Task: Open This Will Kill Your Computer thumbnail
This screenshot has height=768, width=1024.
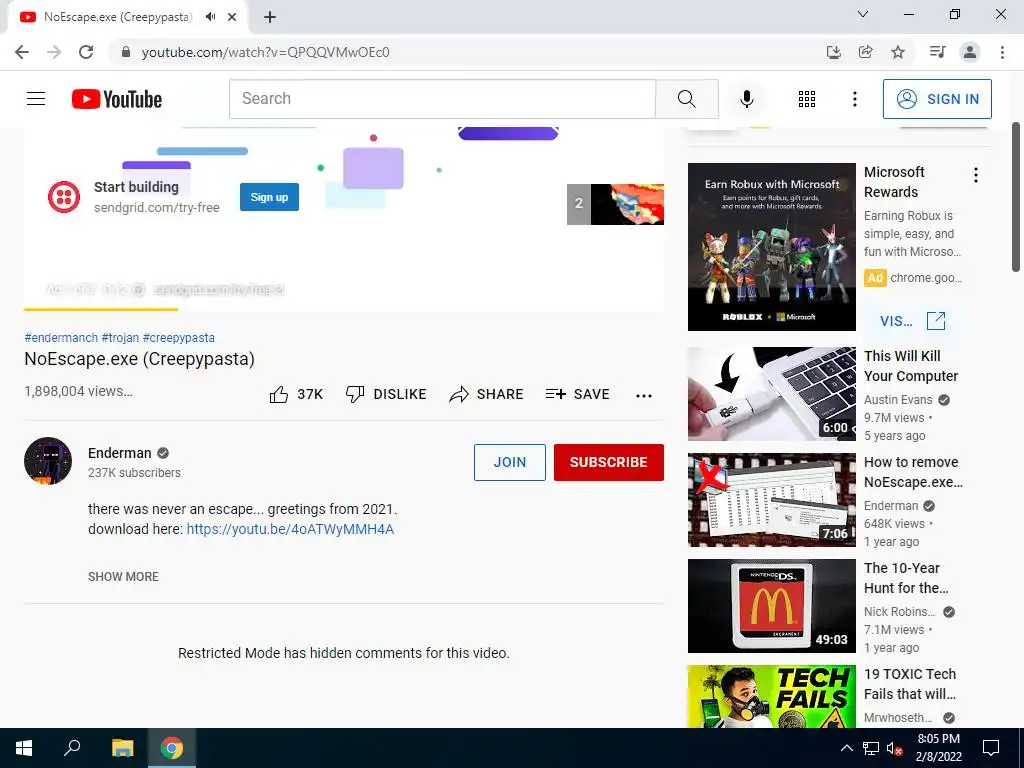Action: 771,394
